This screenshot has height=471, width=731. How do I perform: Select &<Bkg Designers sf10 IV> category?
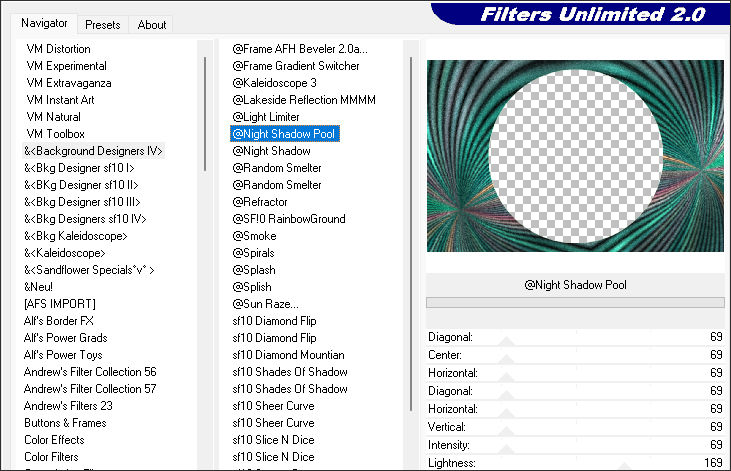click(85, 219)
